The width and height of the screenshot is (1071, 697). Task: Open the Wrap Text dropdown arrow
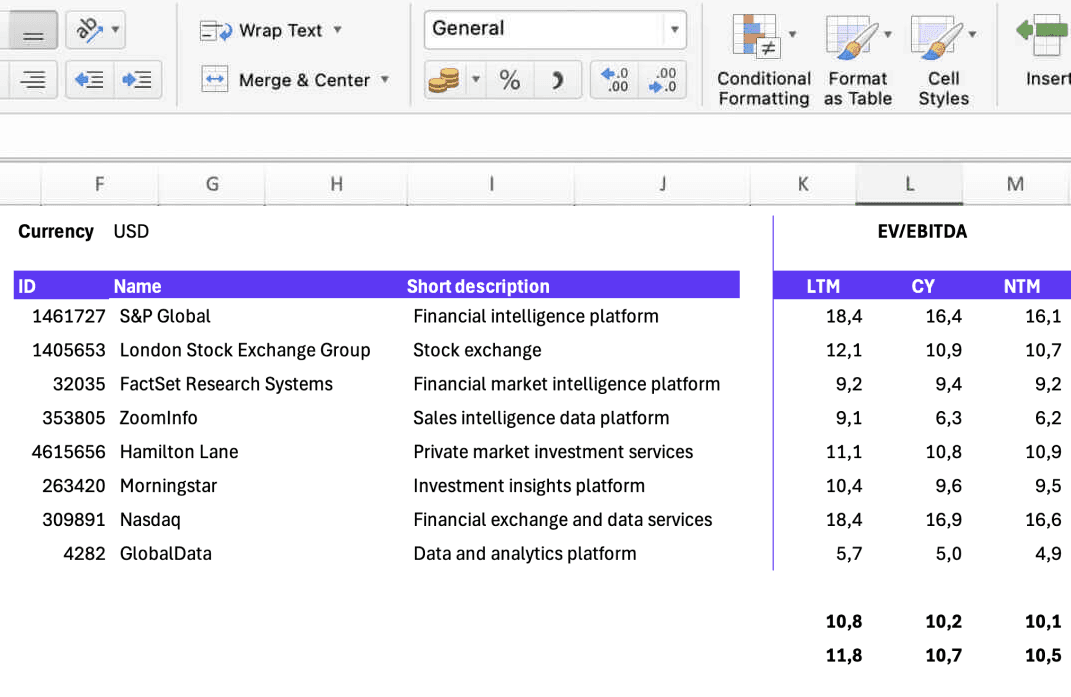tap(337, 30)
